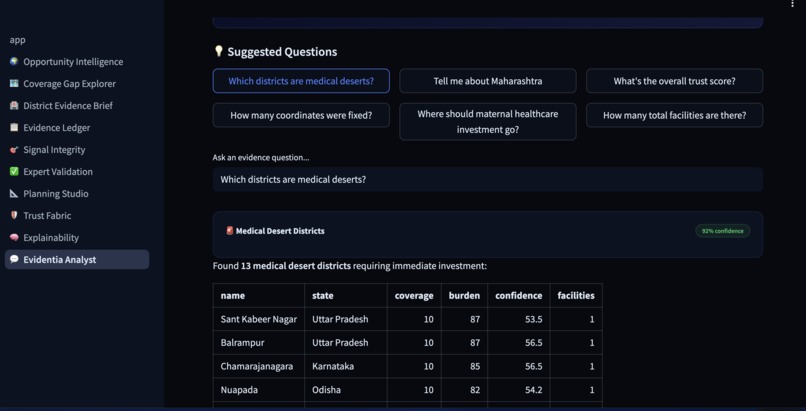The image size is (806, 411).
Task: Click the hospital icon beside District Evidence Brief
Action: (14, 105)
